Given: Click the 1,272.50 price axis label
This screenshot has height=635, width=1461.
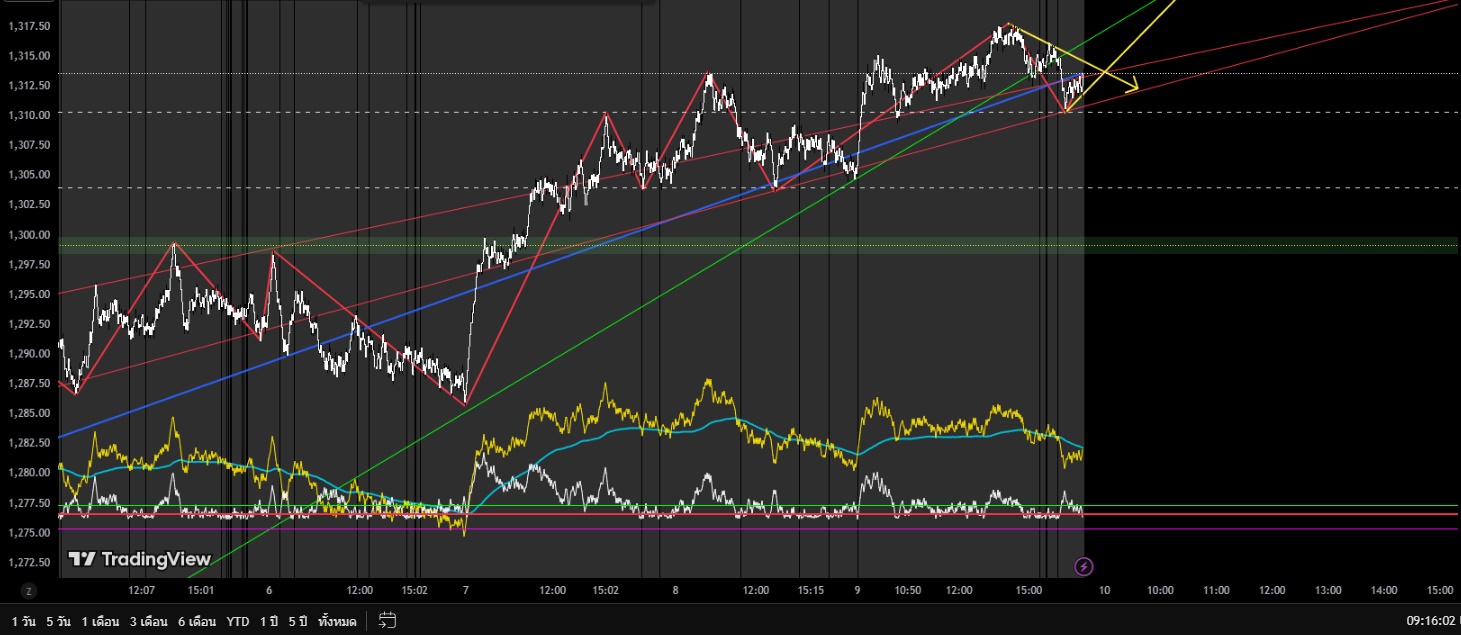Looking at the screenshot, I should [x=29, y=562].
